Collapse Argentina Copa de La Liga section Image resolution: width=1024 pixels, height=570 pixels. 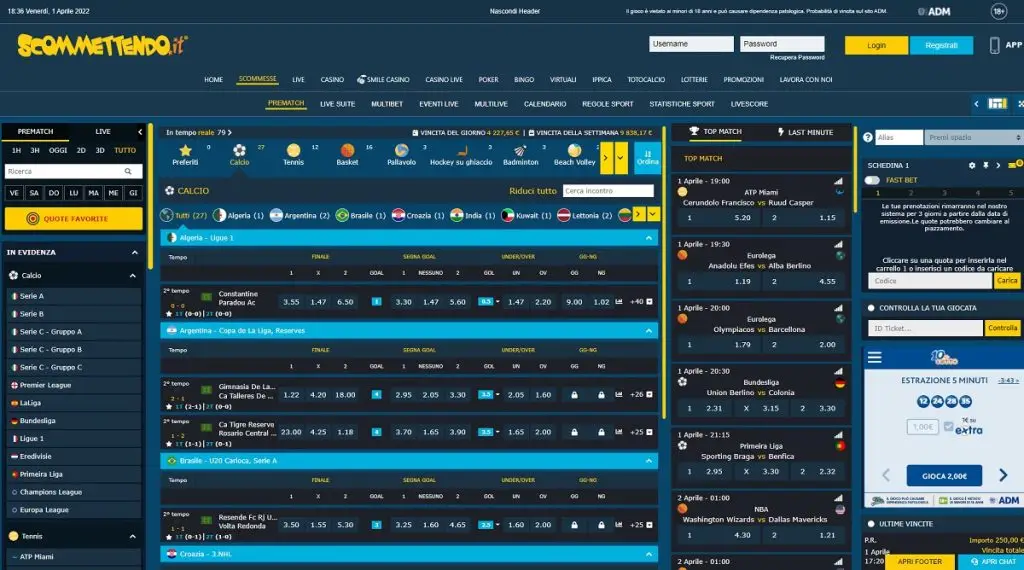tap(648, 331)
